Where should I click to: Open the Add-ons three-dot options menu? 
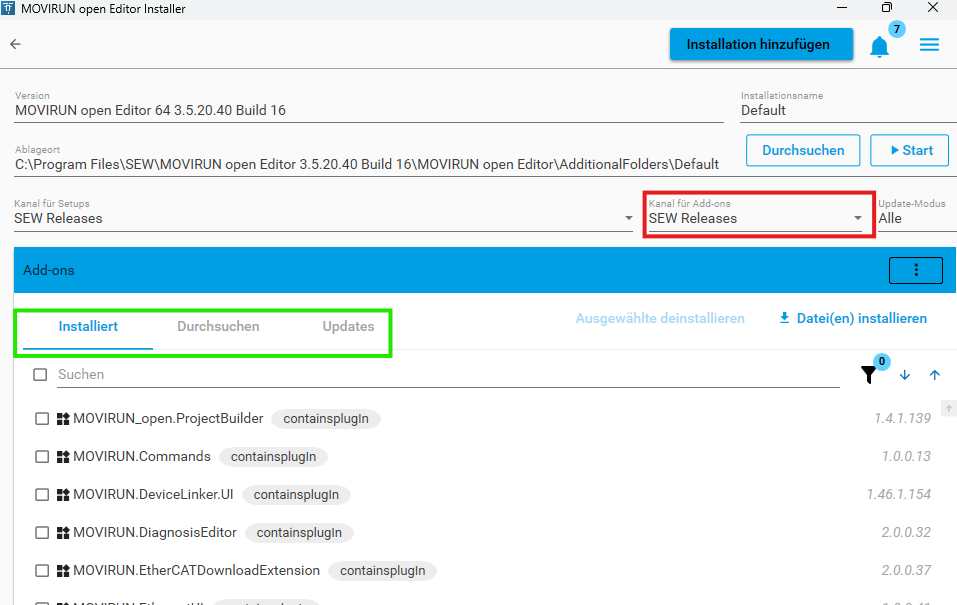pos(916,270)
